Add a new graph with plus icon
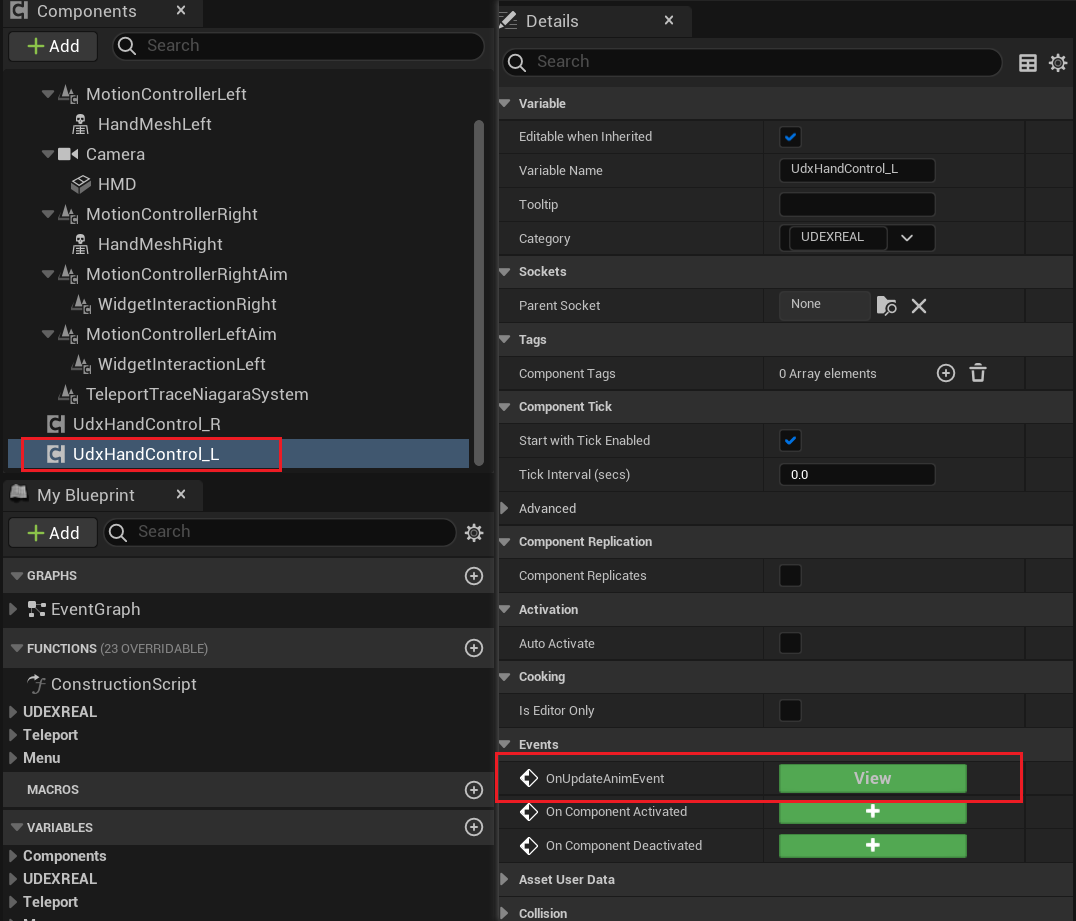The image size is (1076, 921). coord(474,576)
